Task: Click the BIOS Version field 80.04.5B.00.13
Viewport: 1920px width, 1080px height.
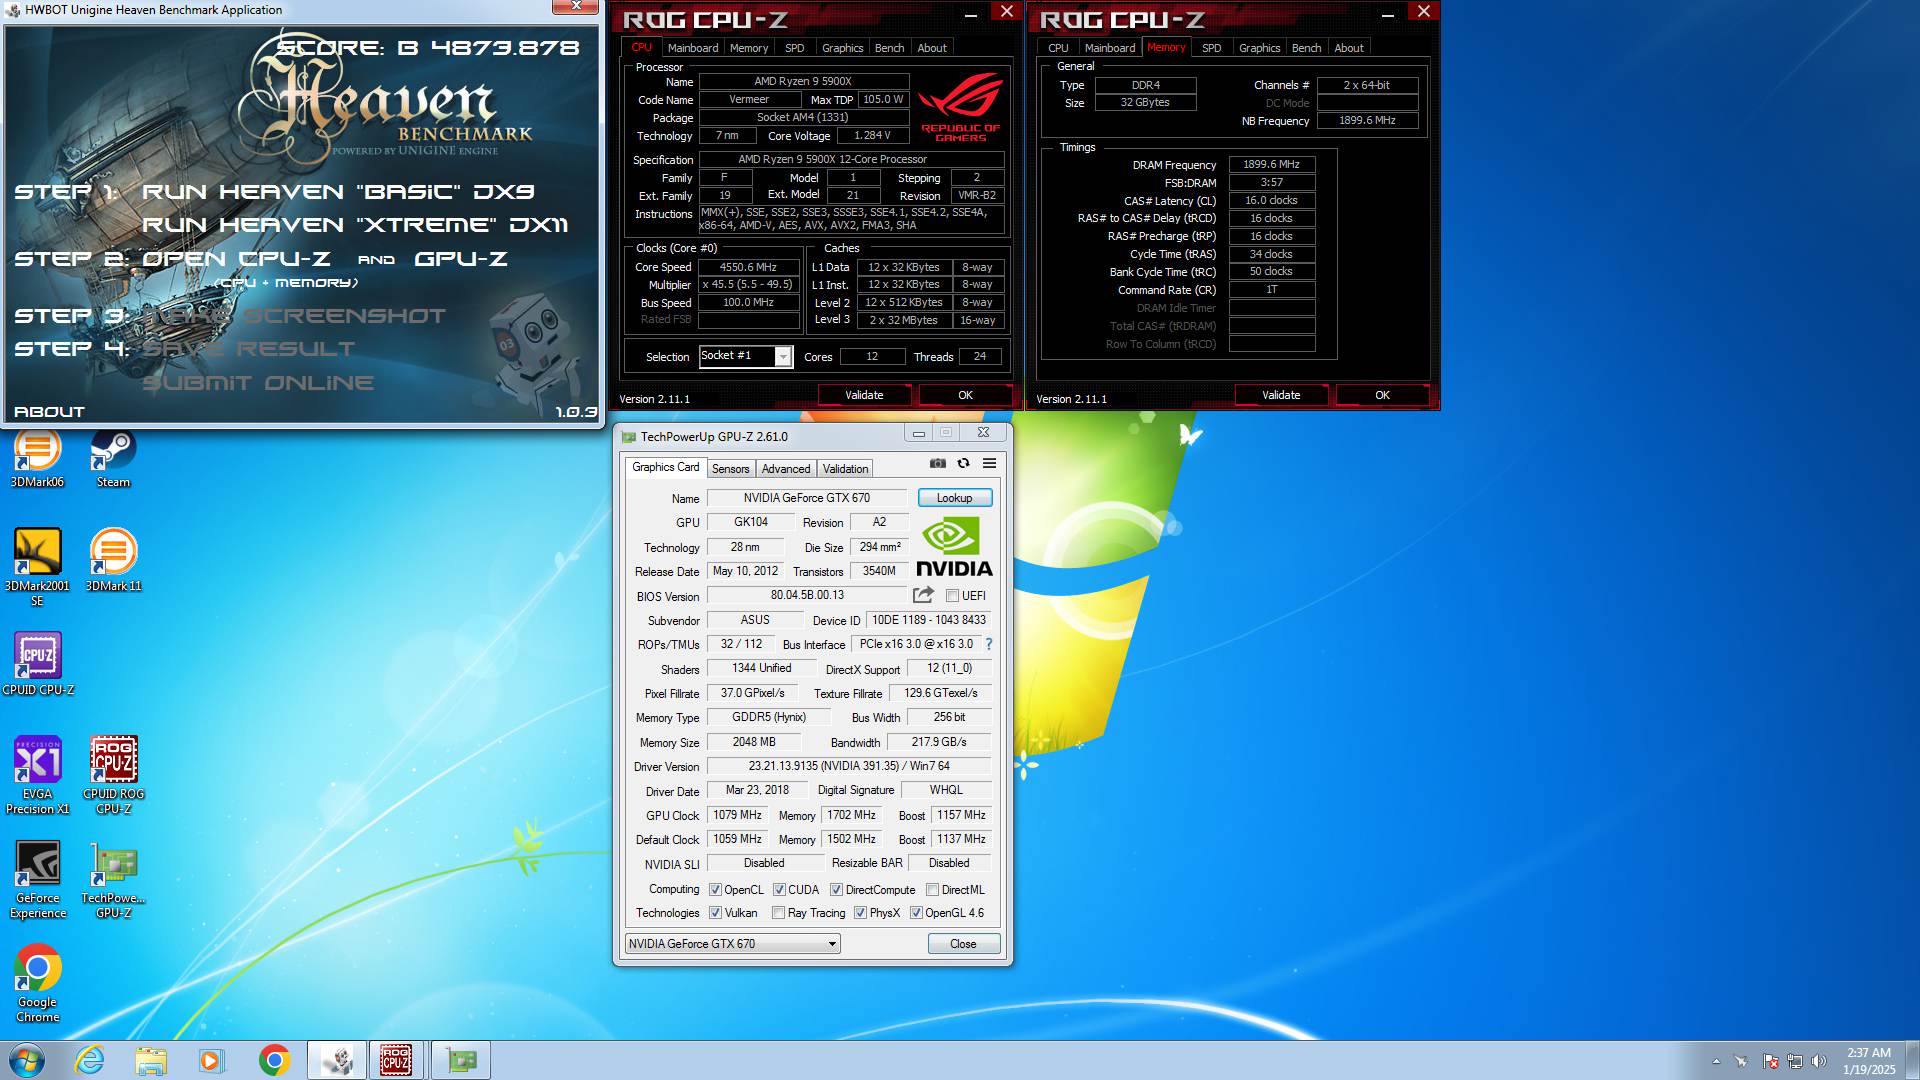Action: (x=806, y=595)
